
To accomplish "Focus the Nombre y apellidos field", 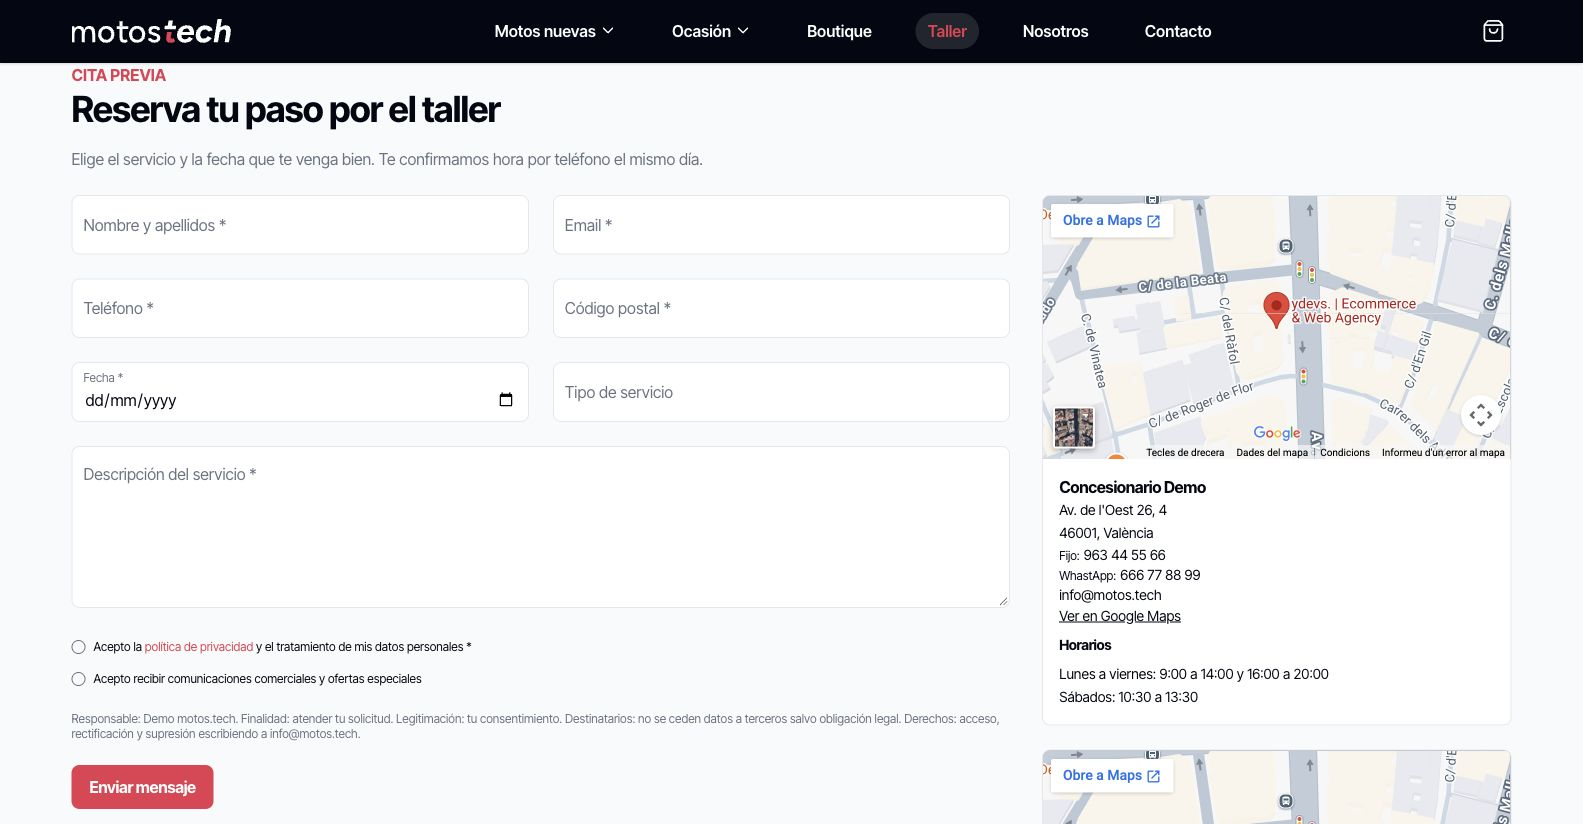I will click(300, 225).
